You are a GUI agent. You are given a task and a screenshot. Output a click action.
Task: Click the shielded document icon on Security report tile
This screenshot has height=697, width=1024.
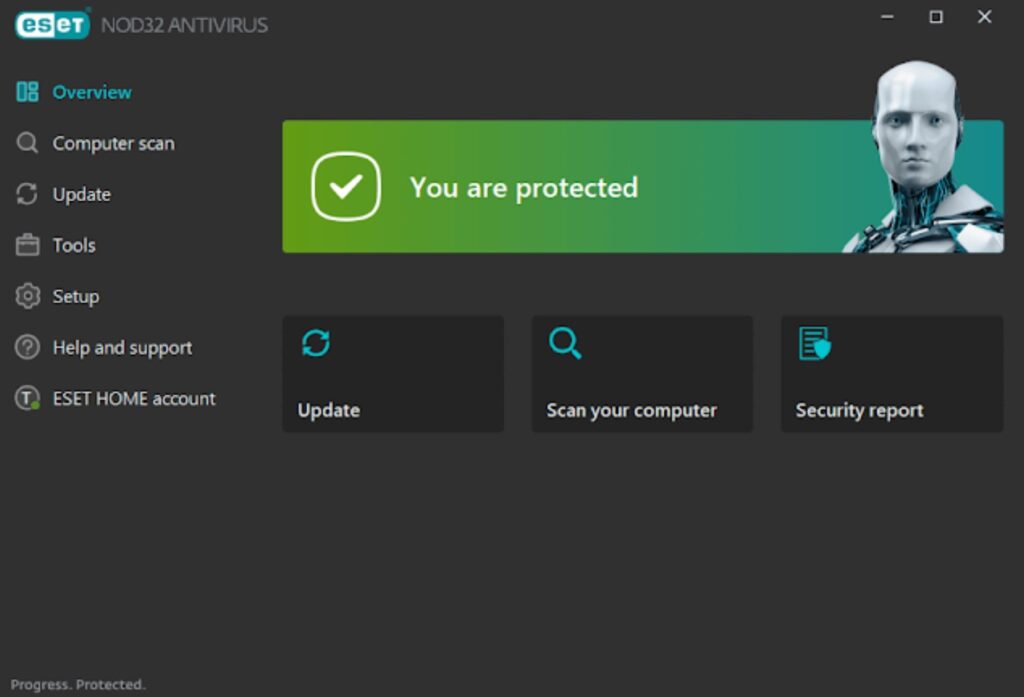[x=813, y=344]
